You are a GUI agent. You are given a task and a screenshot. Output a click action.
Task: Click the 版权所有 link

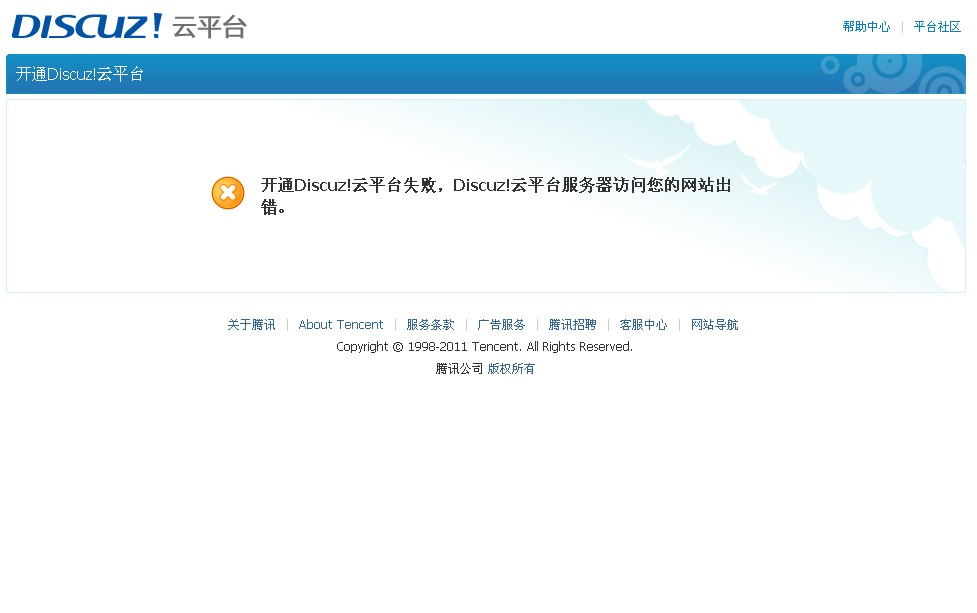(511, 369)
